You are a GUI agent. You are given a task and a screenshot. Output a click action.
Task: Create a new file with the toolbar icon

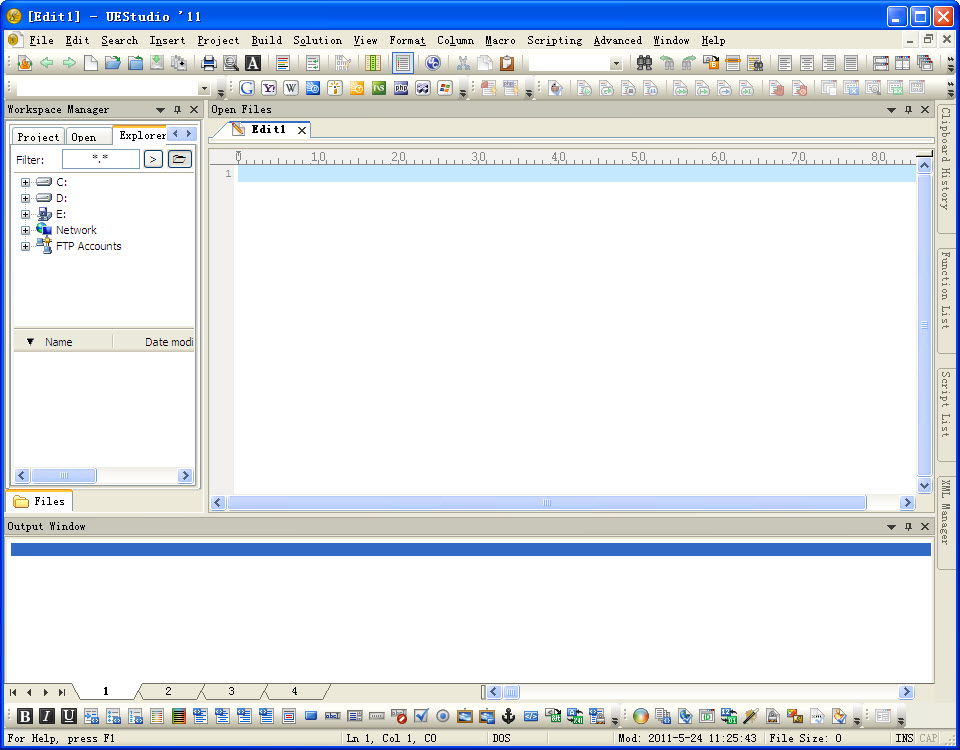(91, 63)
